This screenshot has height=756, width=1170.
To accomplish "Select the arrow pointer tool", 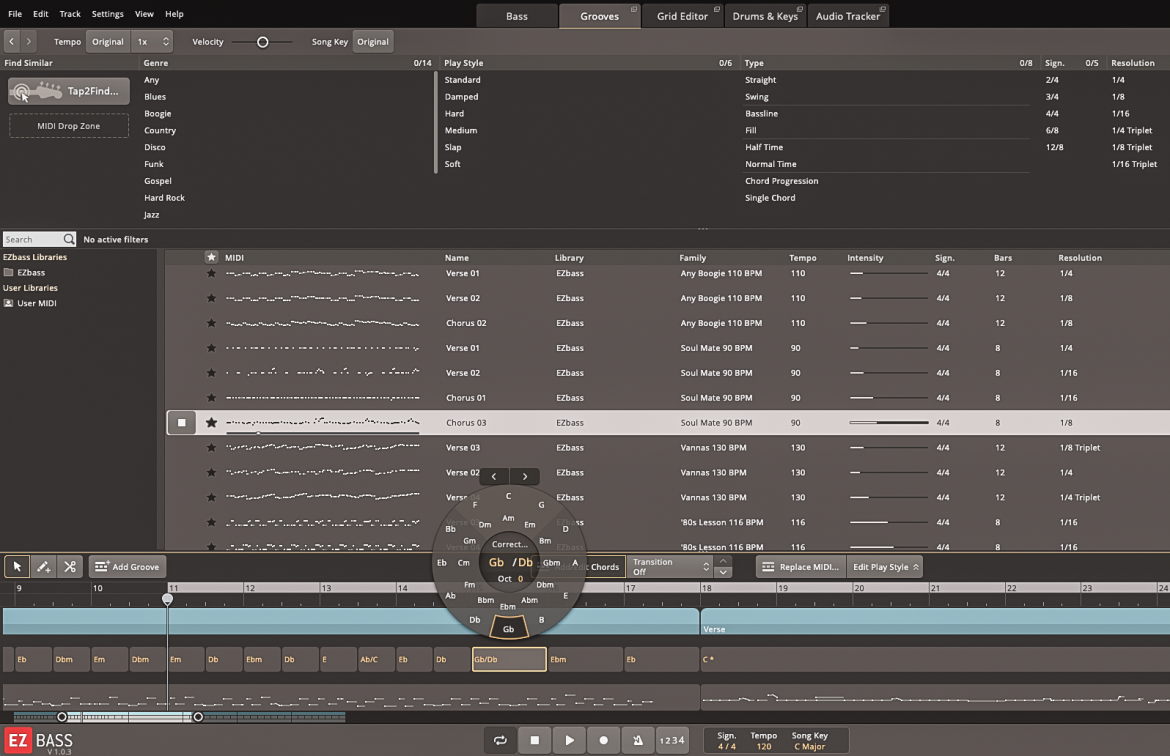I will click(x=17, y=566).
